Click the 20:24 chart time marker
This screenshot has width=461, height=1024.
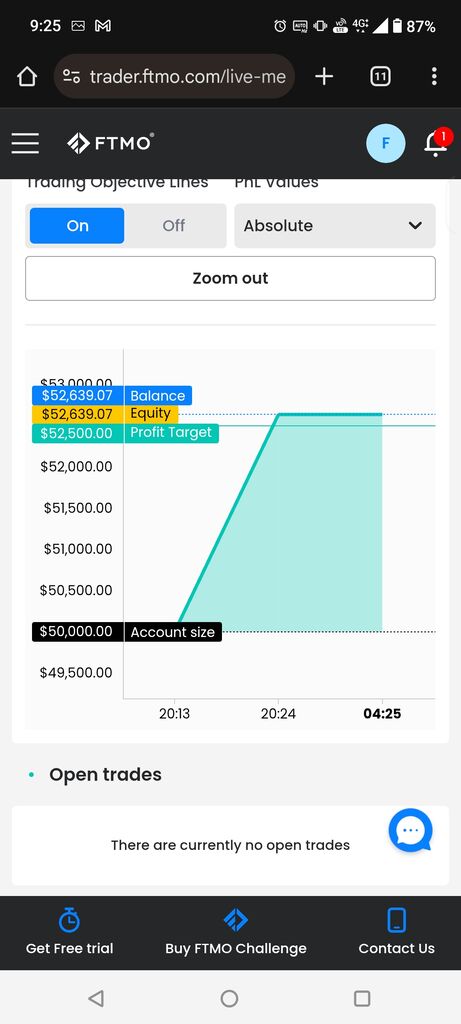(x=278, y=714)
